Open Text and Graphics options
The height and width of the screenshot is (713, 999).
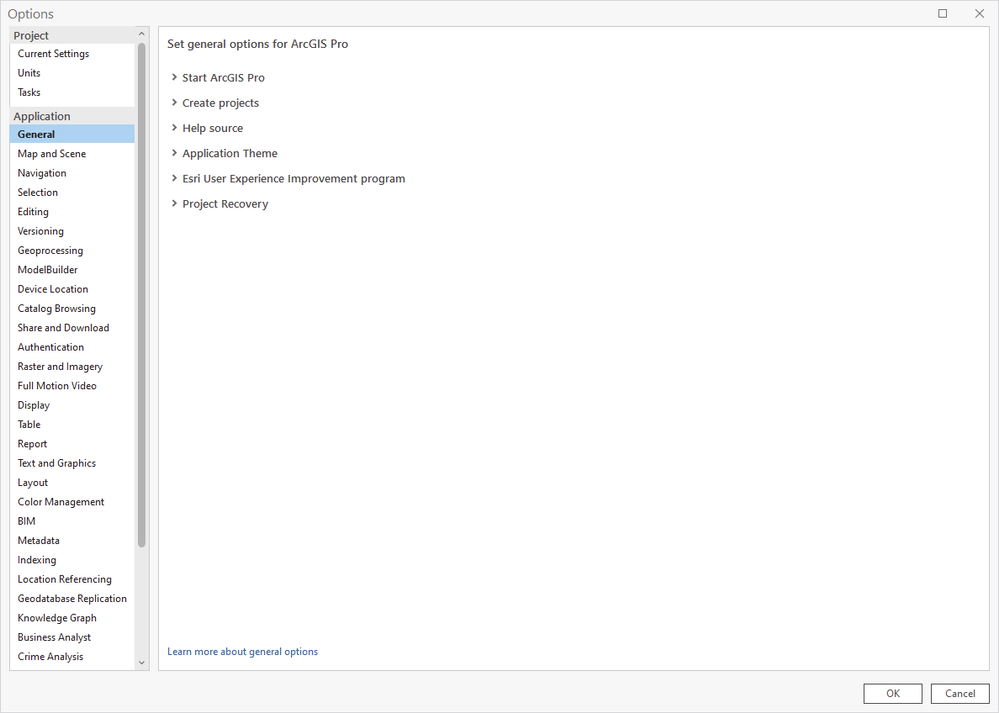click(x=72, y=463)
